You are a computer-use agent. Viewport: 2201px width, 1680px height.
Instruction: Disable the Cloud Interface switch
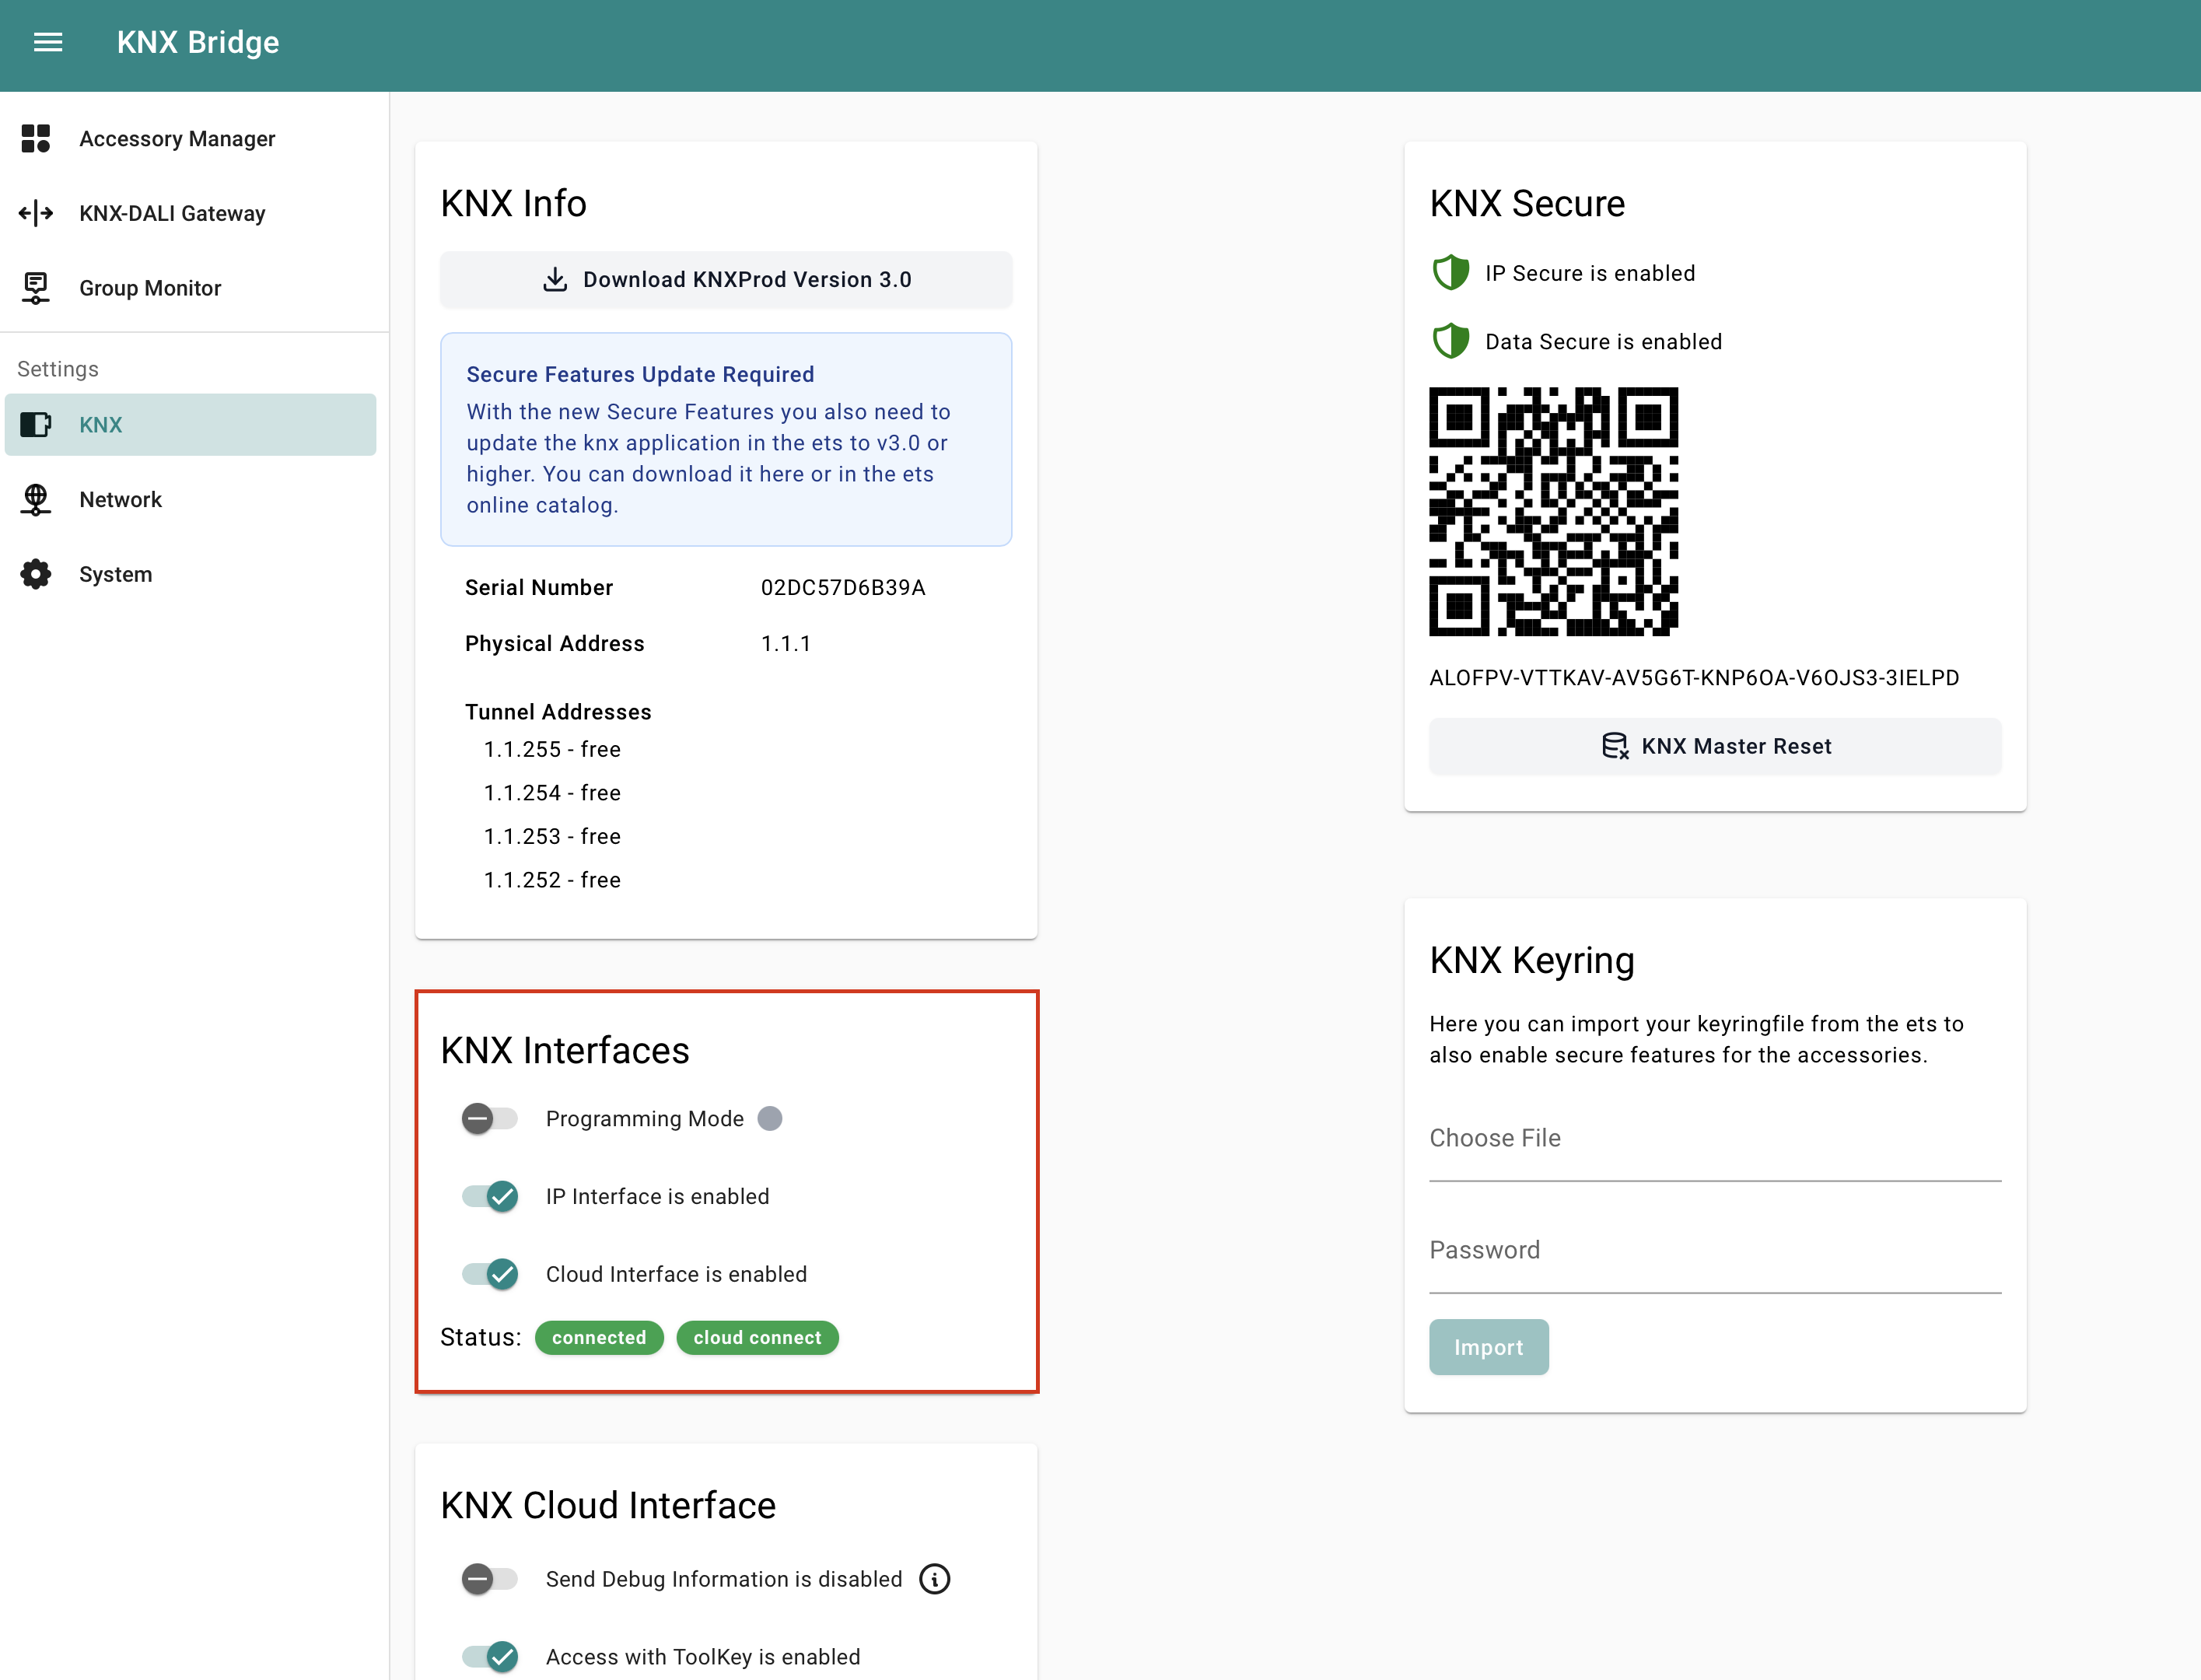click(489, 1274)
